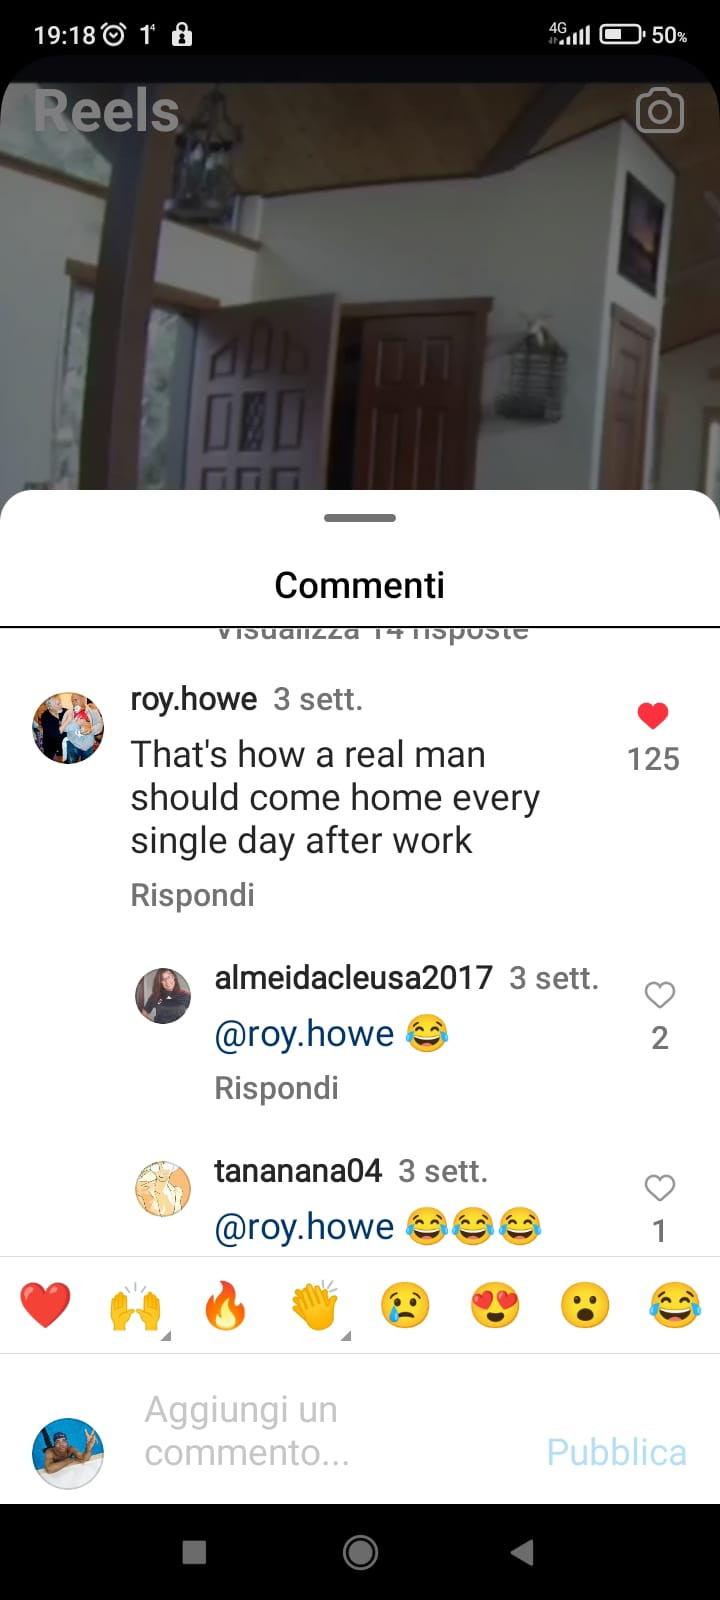The height and width of the screenshot is (1600, 720).
Task: Insert the tears of joy emoji
Action: 675,1305
